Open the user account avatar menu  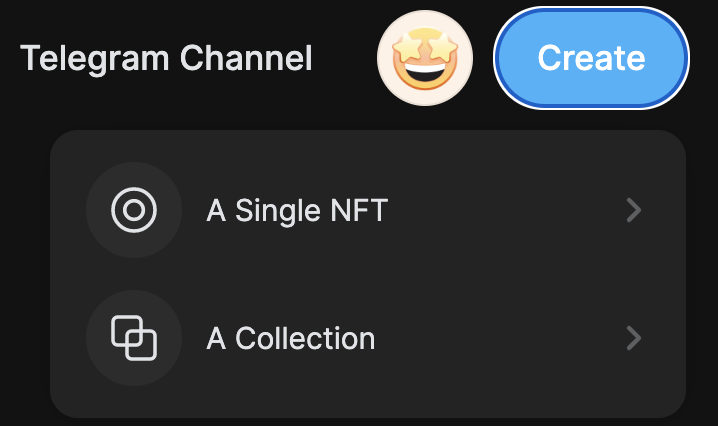point(425,58)
